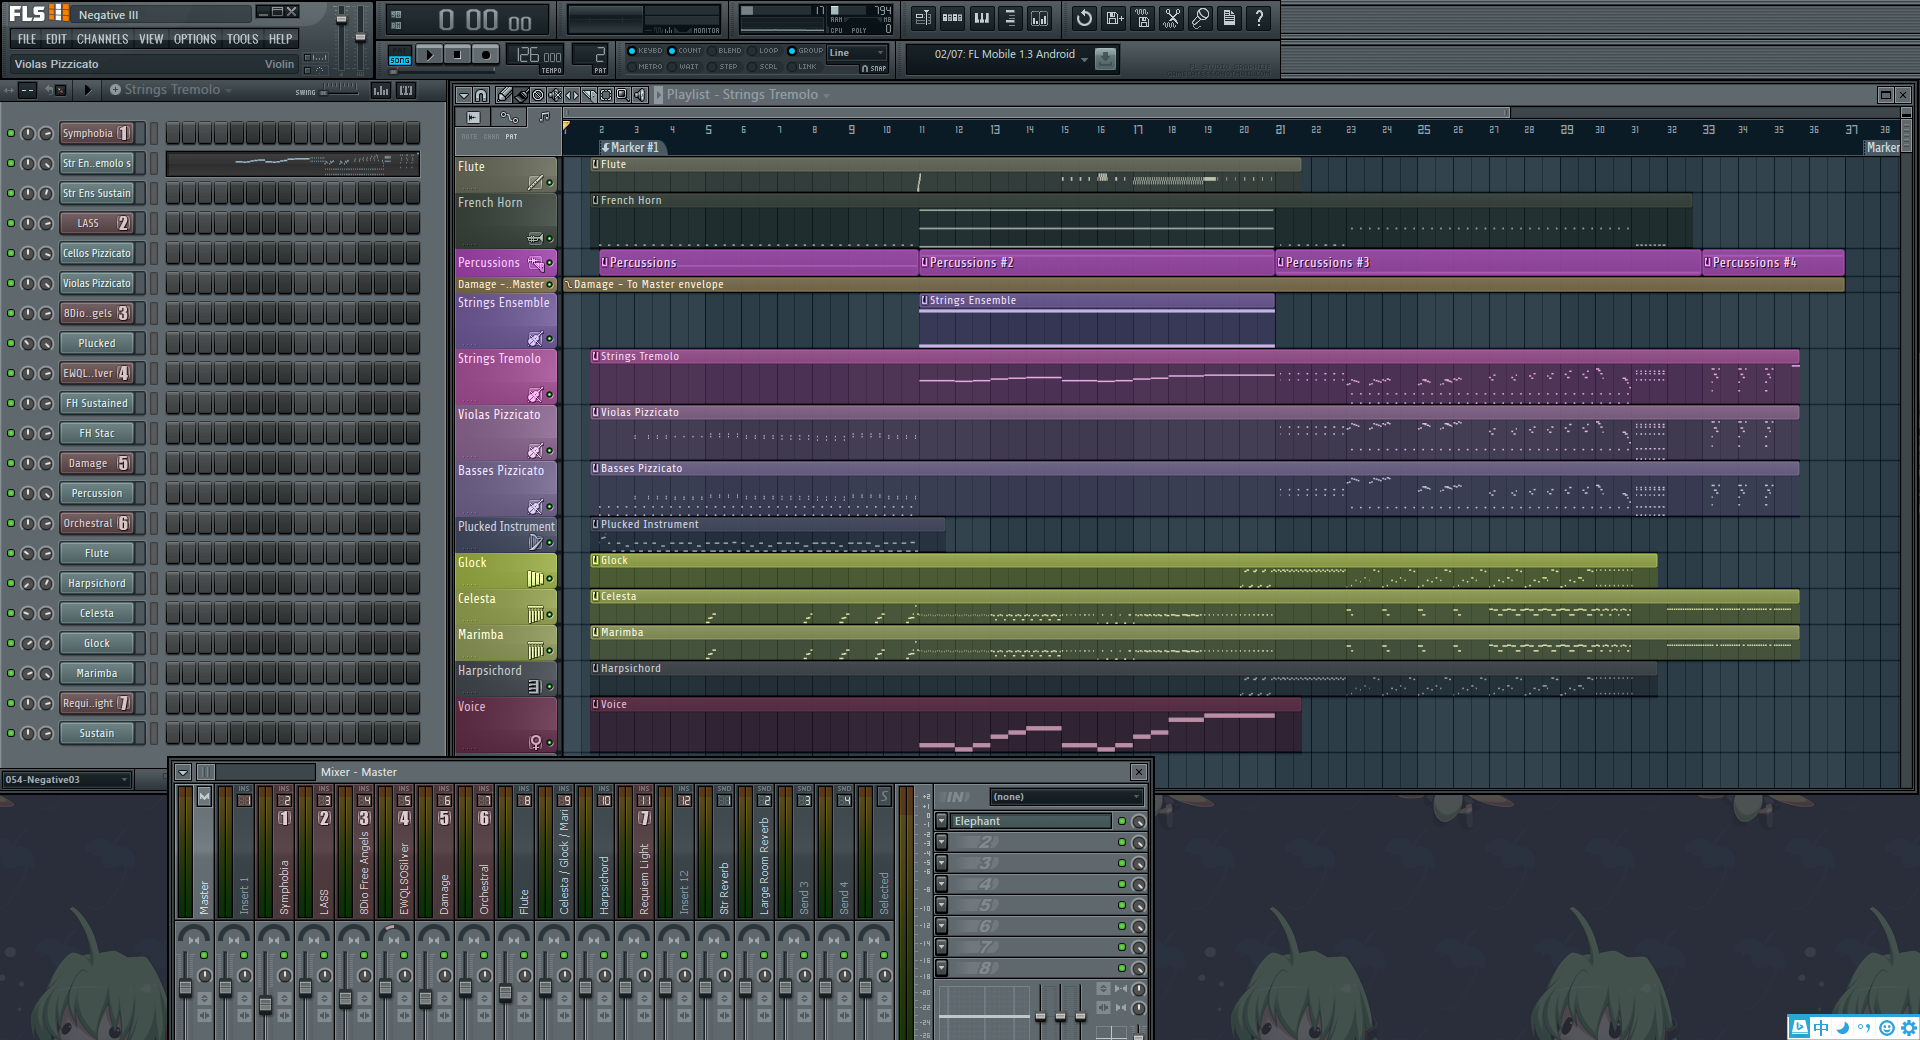Click the Percussions #2 clip in the playlist
Viewport: 1920px width, 1040px height.
(x=1096, y=262)
